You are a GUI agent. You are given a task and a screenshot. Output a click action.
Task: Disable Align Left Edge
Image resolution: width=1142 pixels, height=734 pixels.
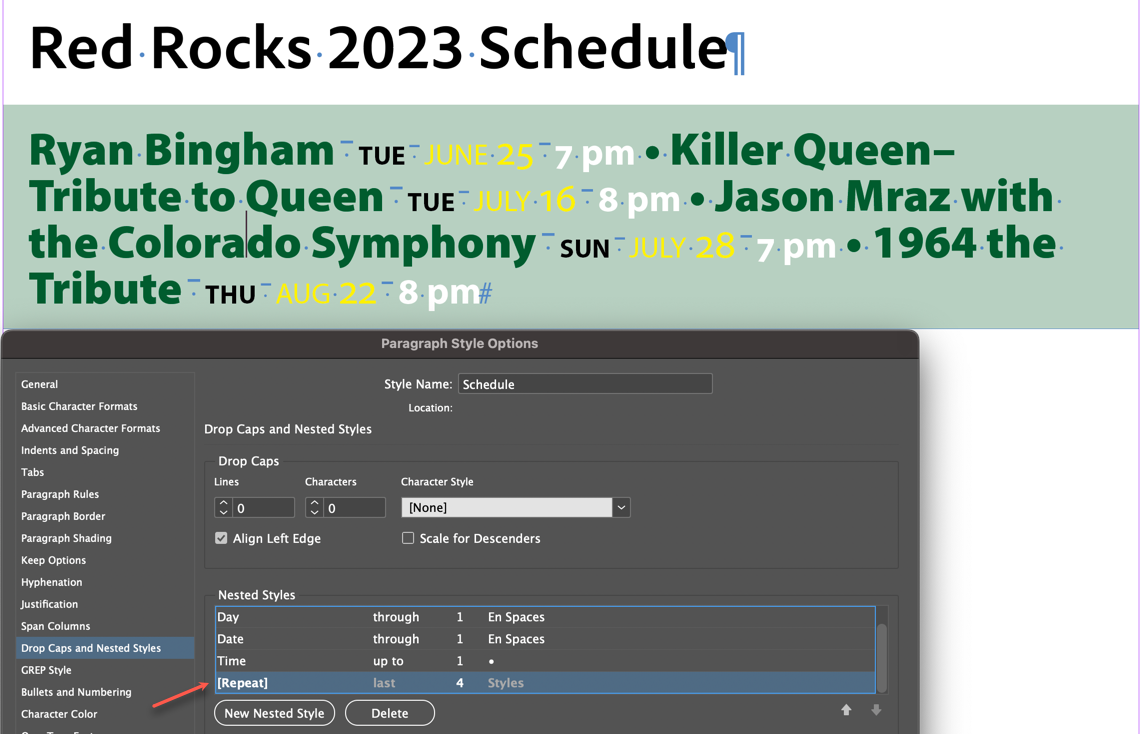221,538
